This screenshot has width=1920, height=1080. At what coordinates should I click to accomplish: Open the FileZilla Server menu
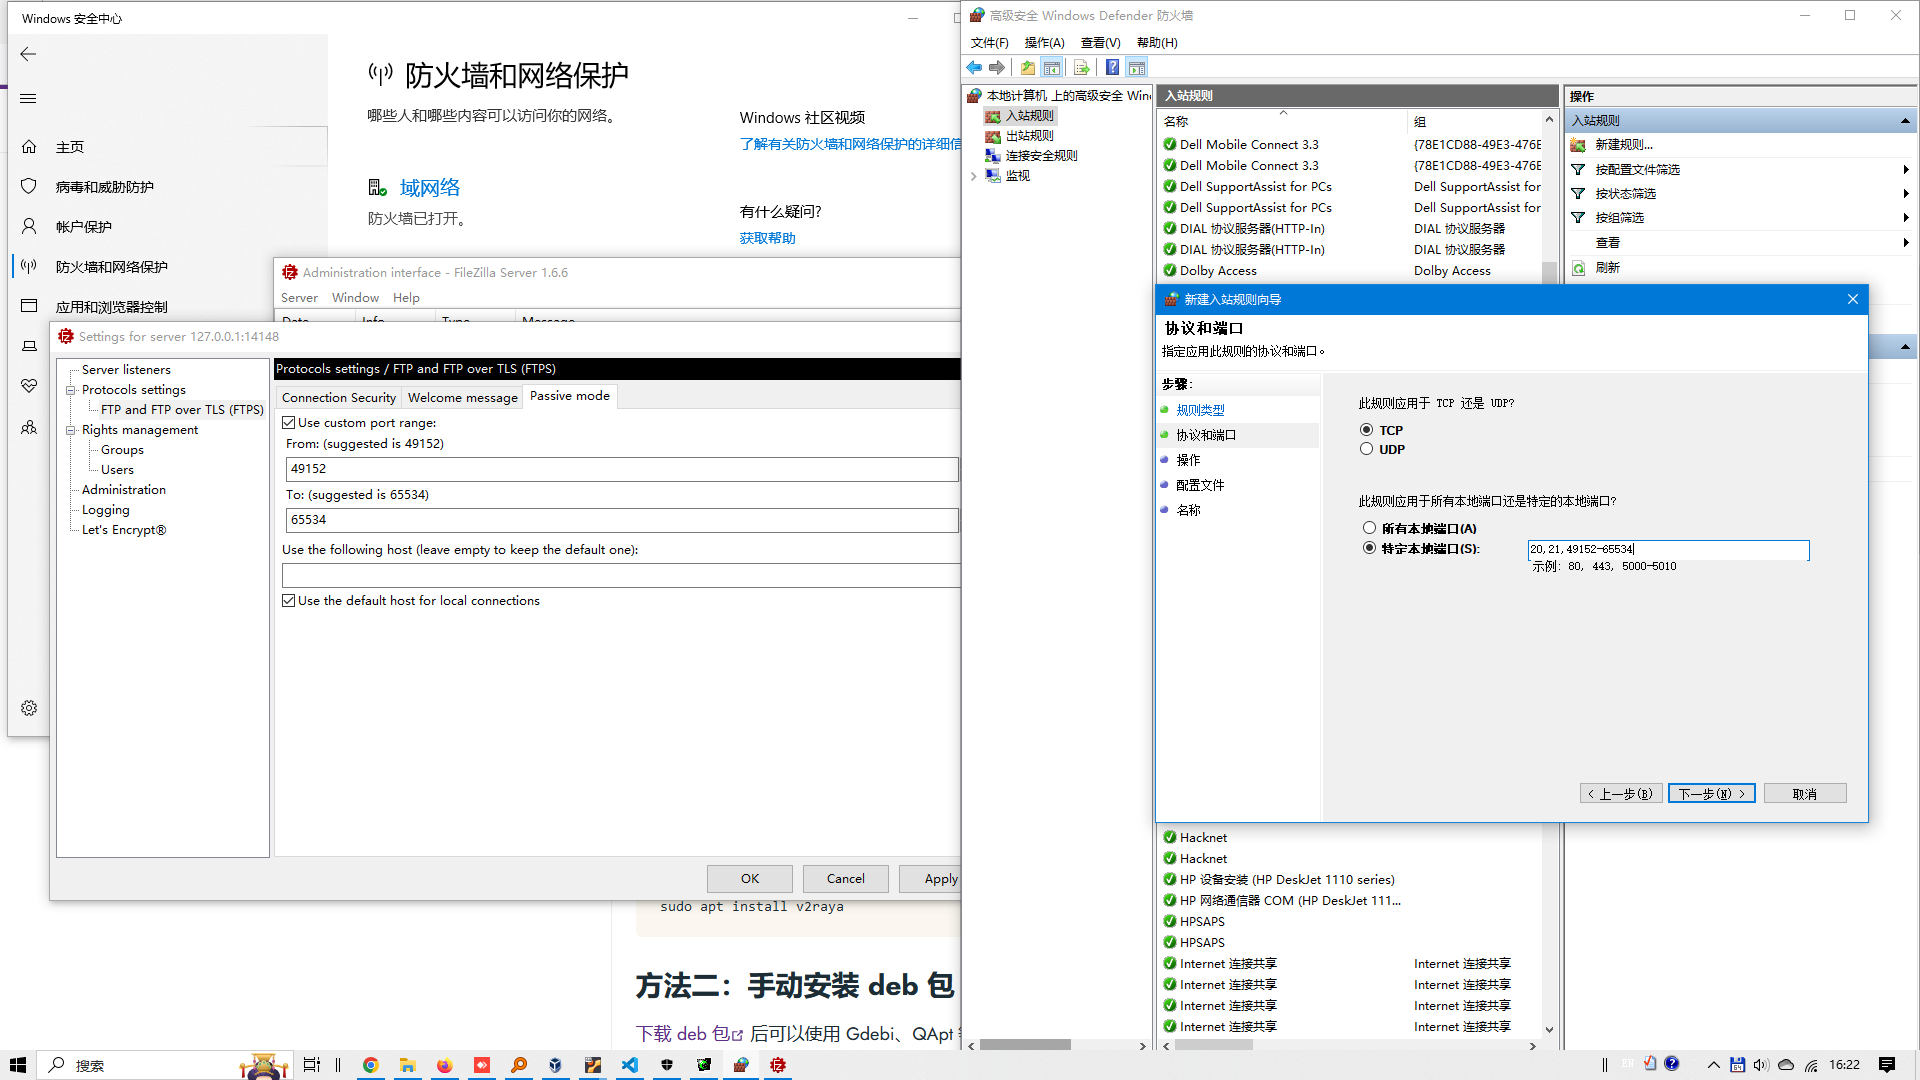coord(299,298)
